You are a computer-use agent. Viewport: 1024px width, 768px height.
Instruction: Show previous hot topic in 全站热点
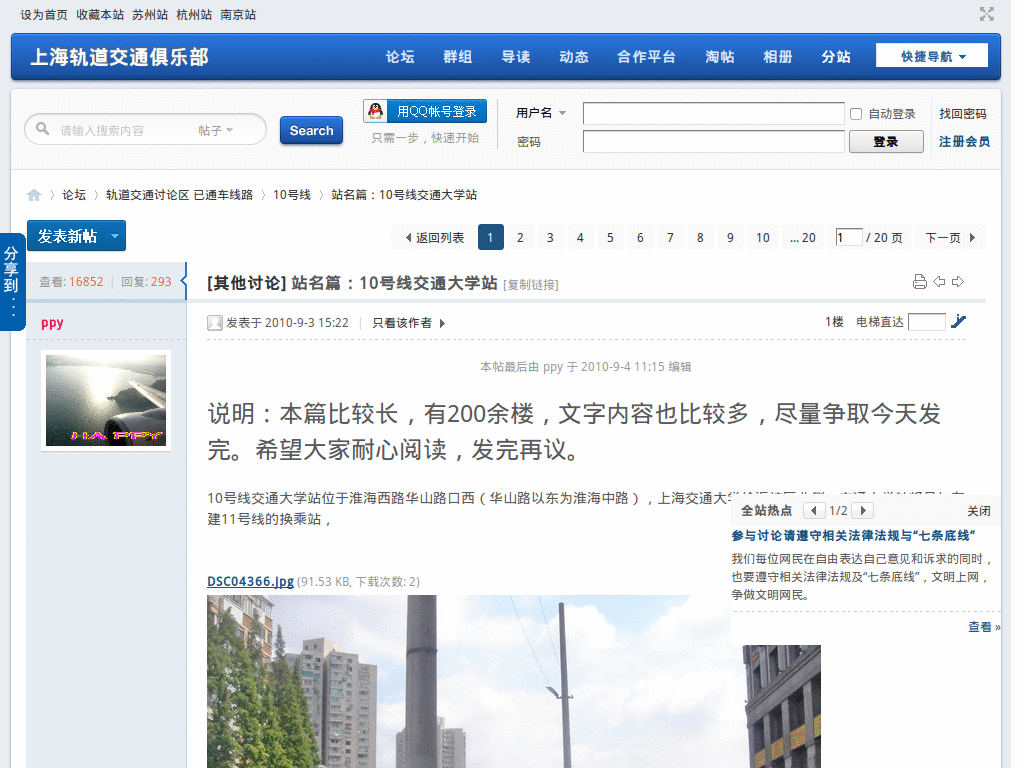(813, 511)
